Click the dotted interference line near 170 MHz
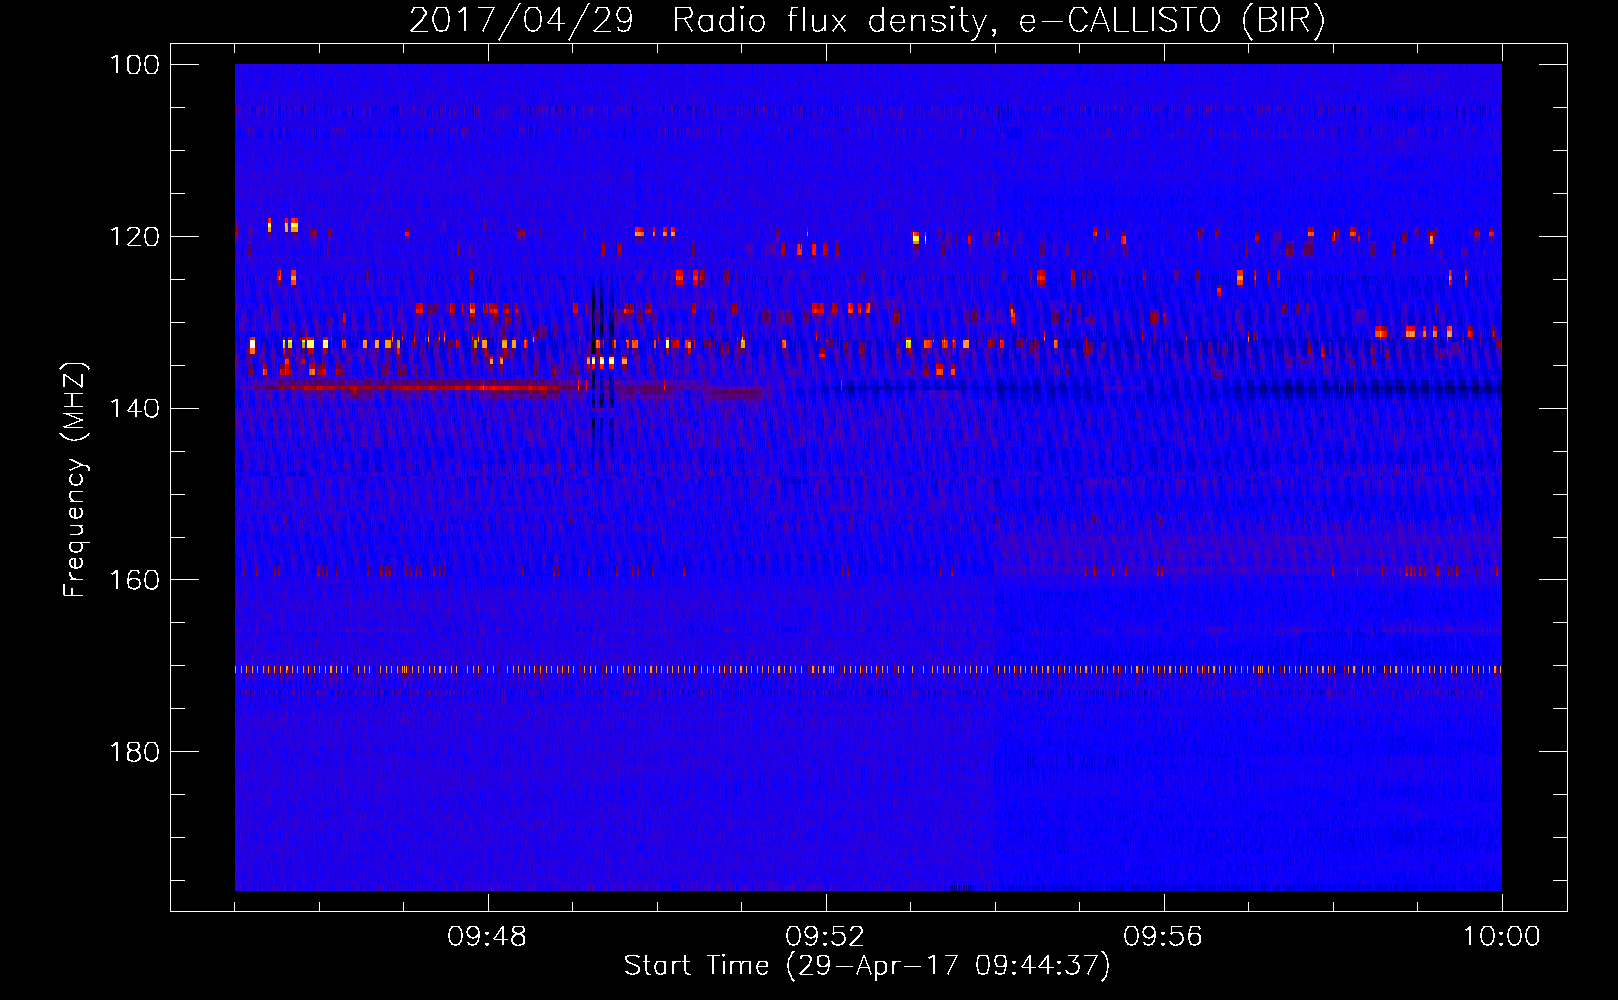Viewport: 1618px width, 1000px height. coord(868,670)
